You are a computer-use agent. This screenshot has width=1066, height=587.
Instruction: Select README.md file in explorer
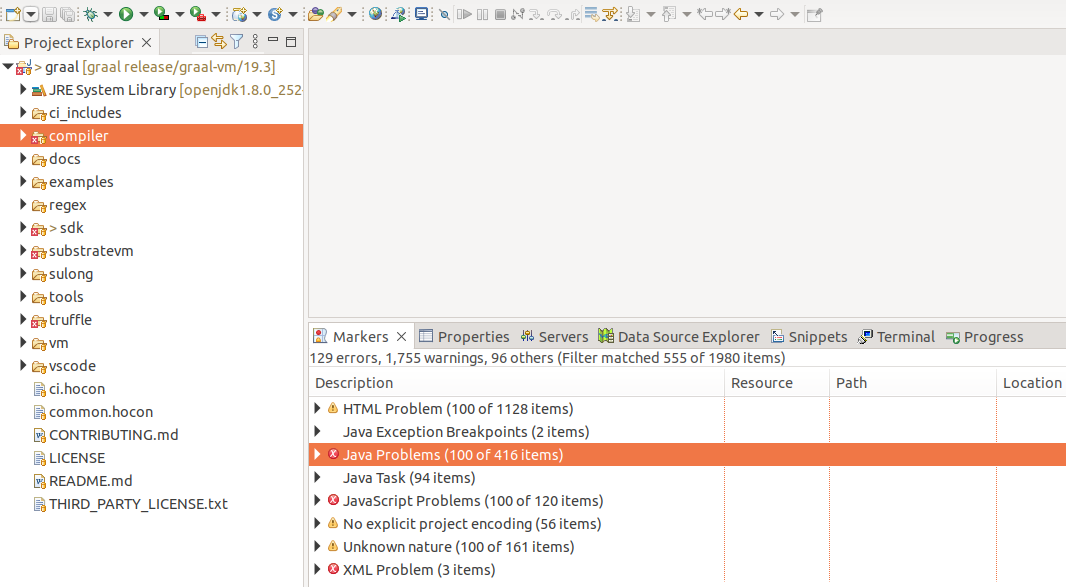(x=90, y=481)
